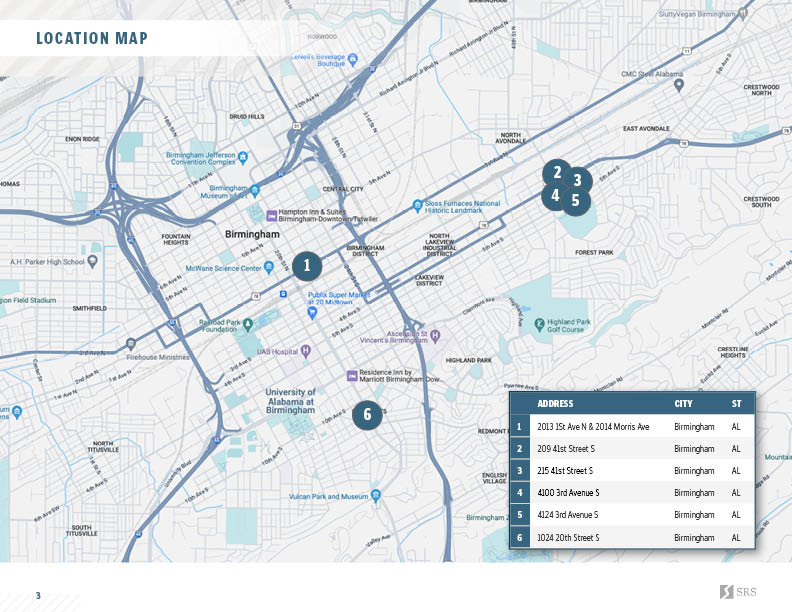
Task: Click the Birmingham city label on map
Action: pyautogui.click(x=252, y=234)
